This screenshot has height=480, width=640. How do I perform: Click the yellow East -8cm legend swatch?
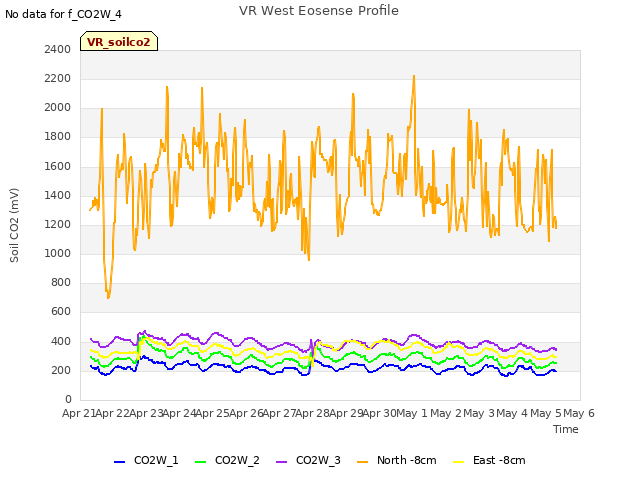pyautogui.click(x=458, y=462)
